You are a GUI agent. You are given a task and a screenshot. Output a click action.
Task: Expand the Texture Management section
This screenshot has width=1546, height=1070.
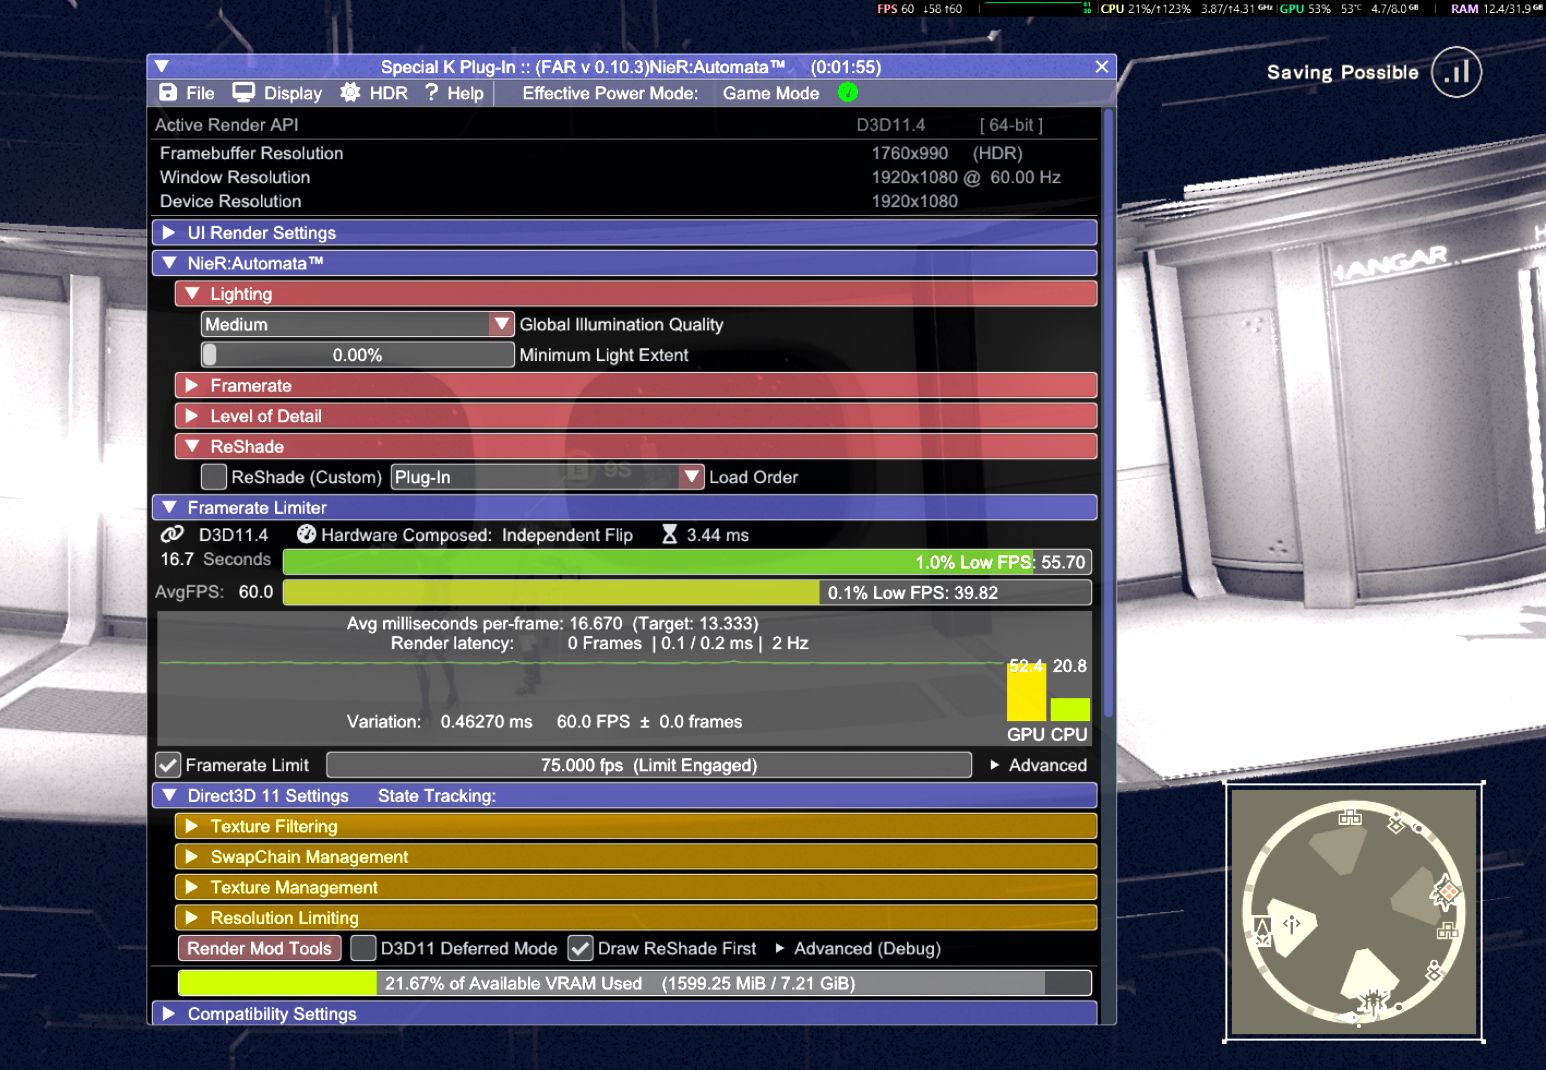coord(636,887)
